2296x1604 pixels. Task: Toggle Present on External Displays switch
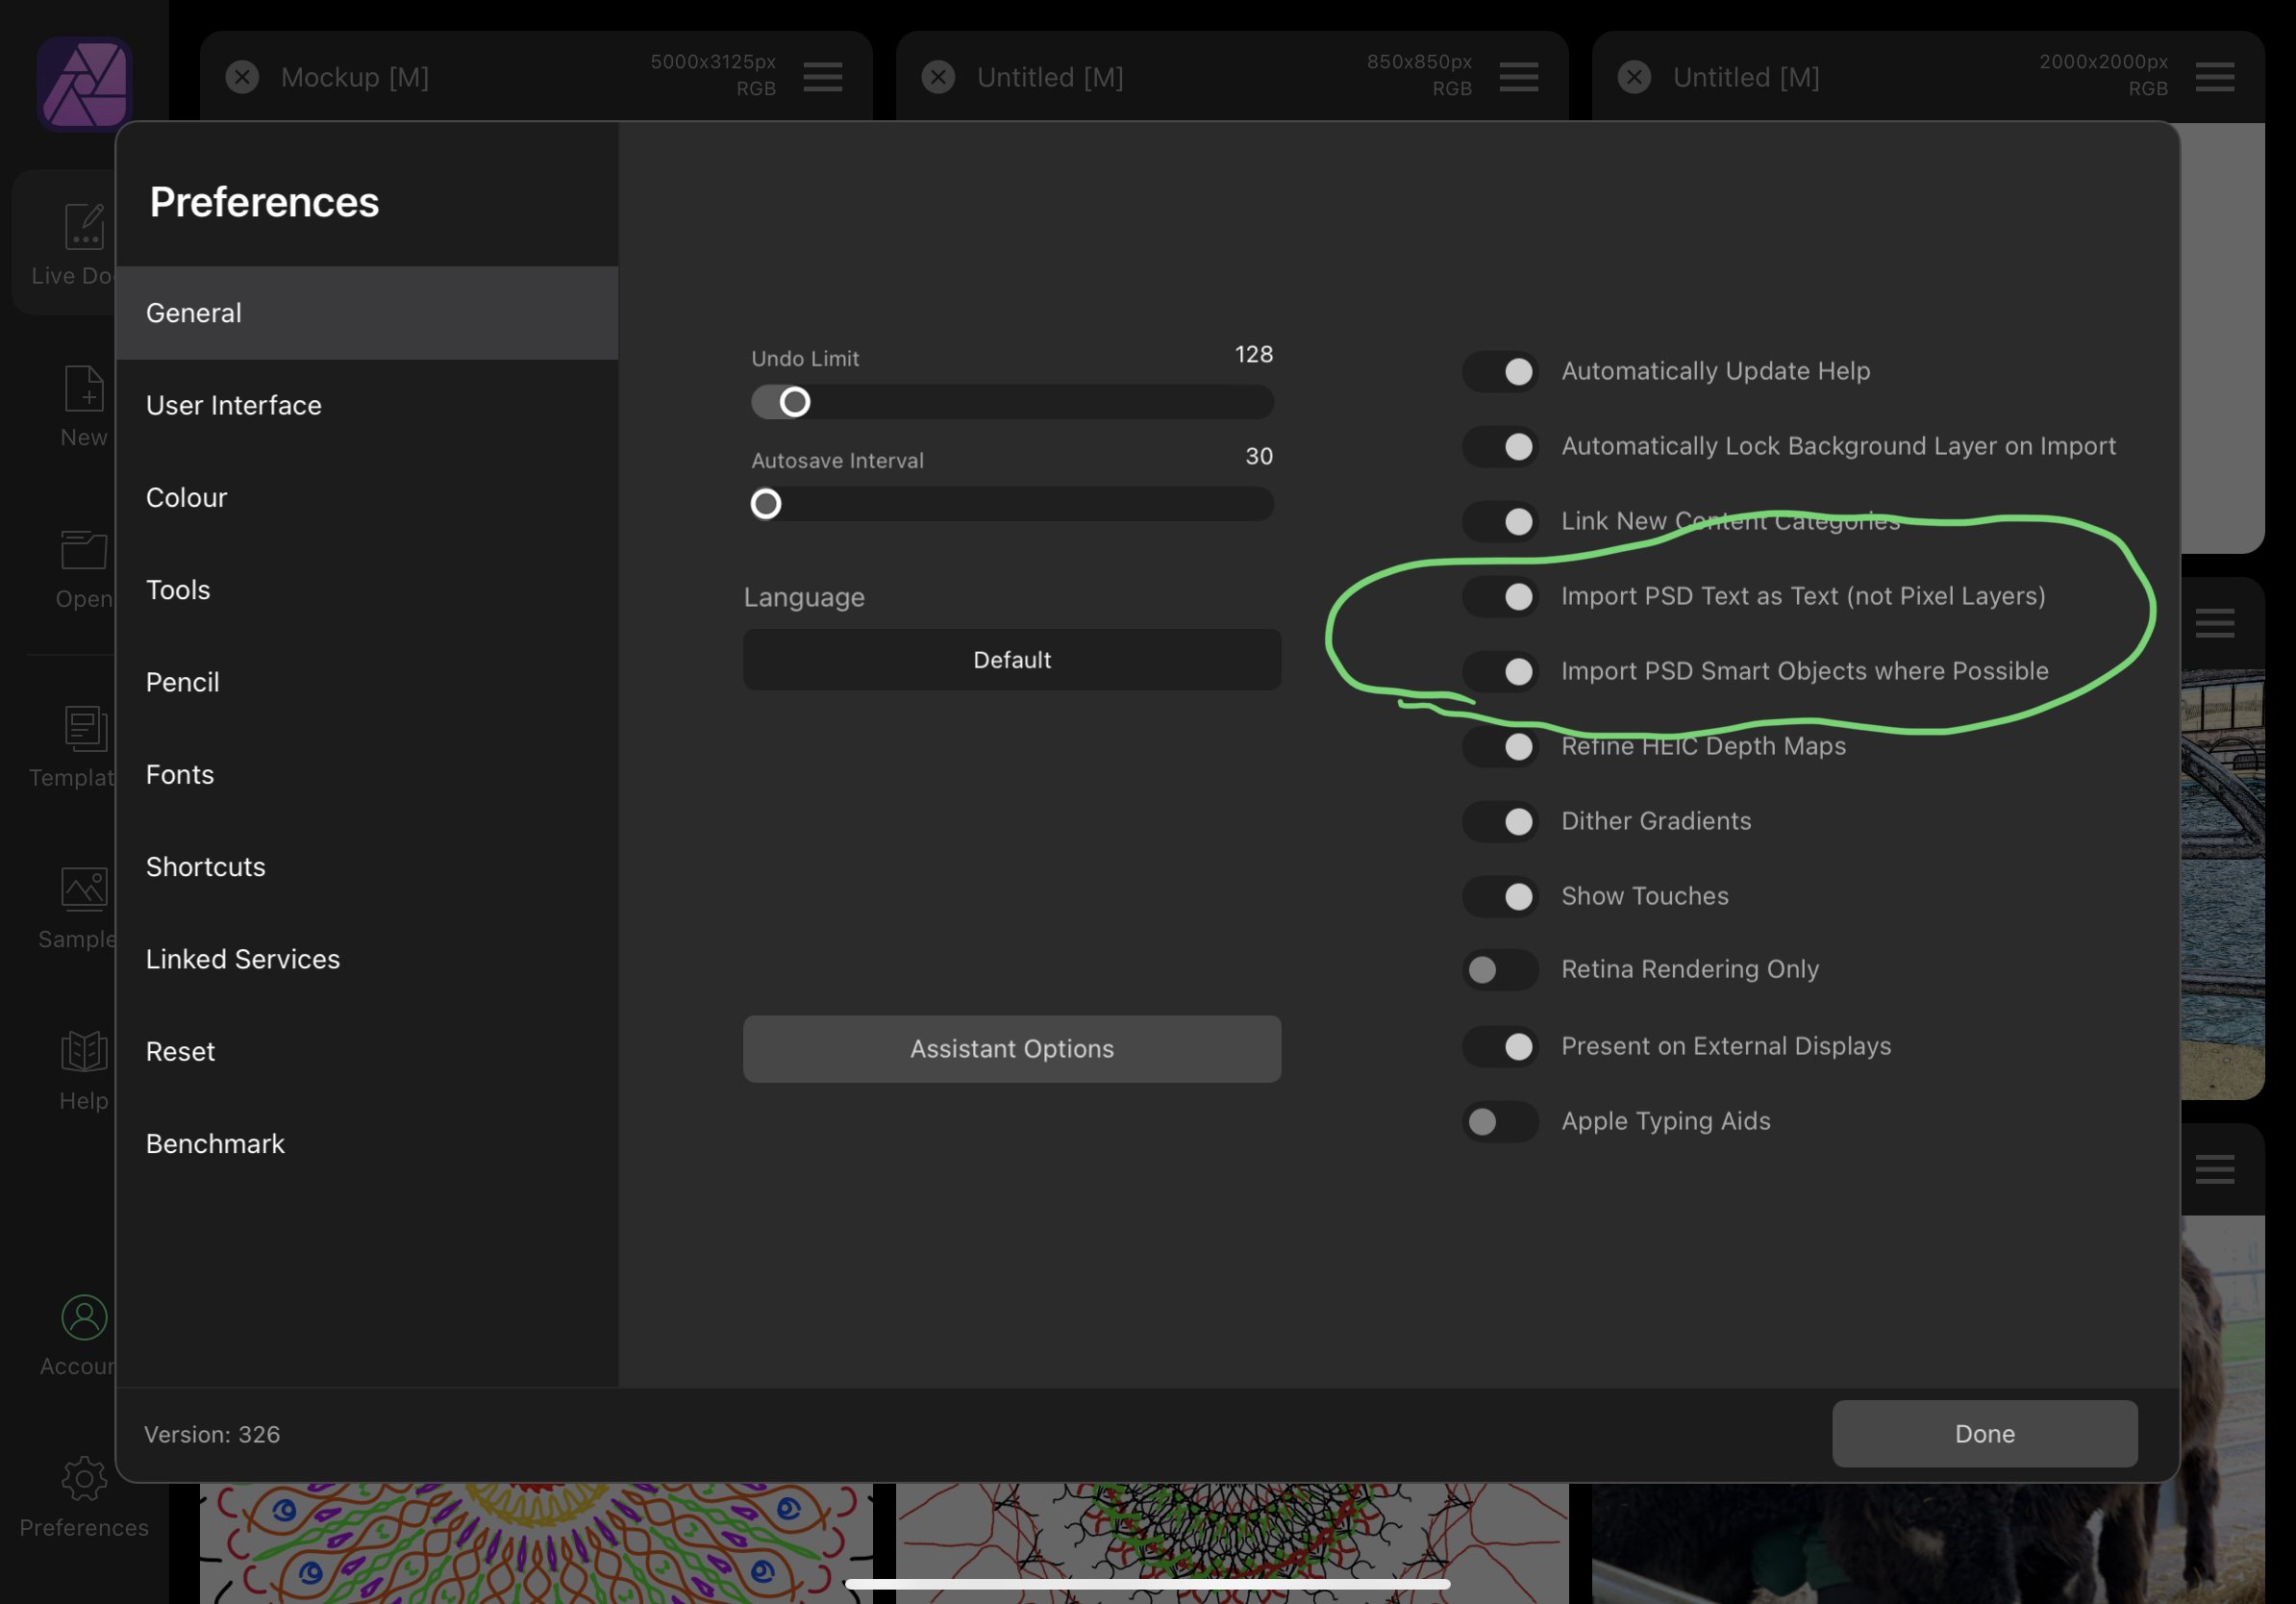[x=1500, y=1047]
